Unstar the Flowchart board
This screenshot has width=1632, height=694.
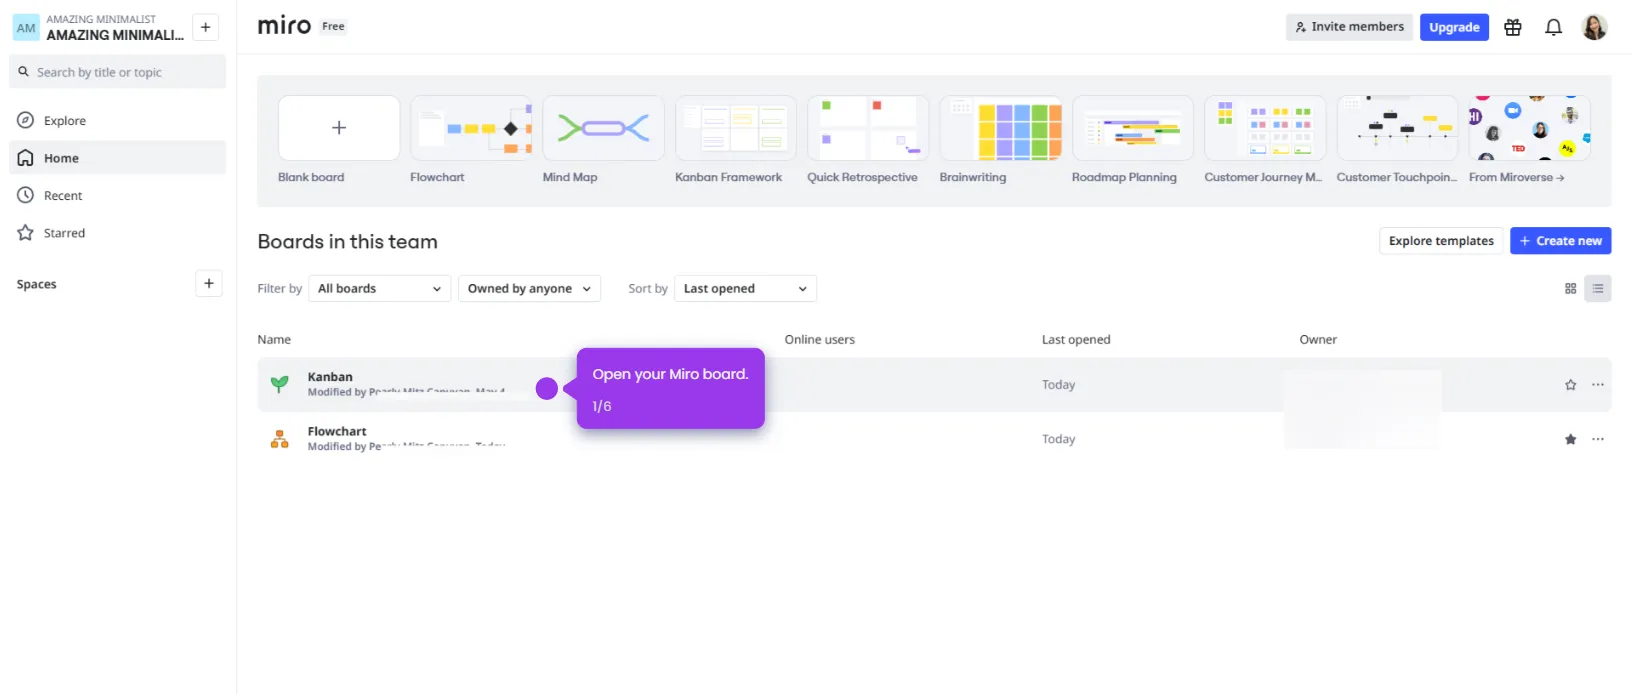1570,439
